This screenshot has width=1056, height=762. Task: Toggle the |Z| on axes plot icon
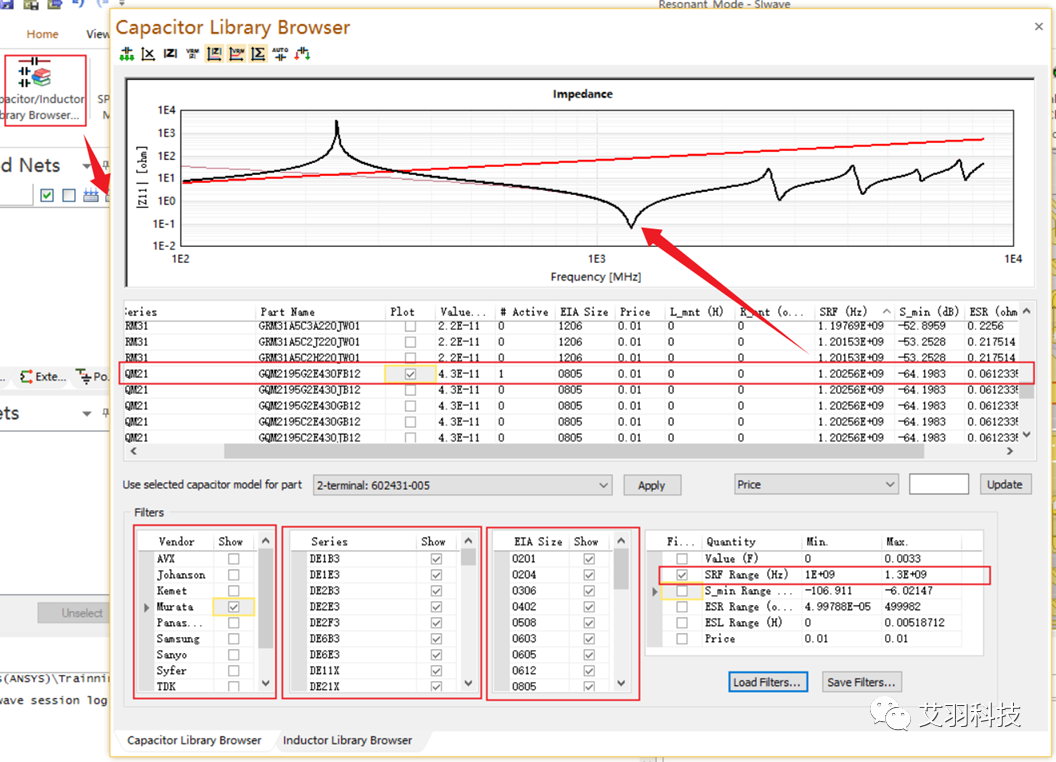(x=214, y=54)
